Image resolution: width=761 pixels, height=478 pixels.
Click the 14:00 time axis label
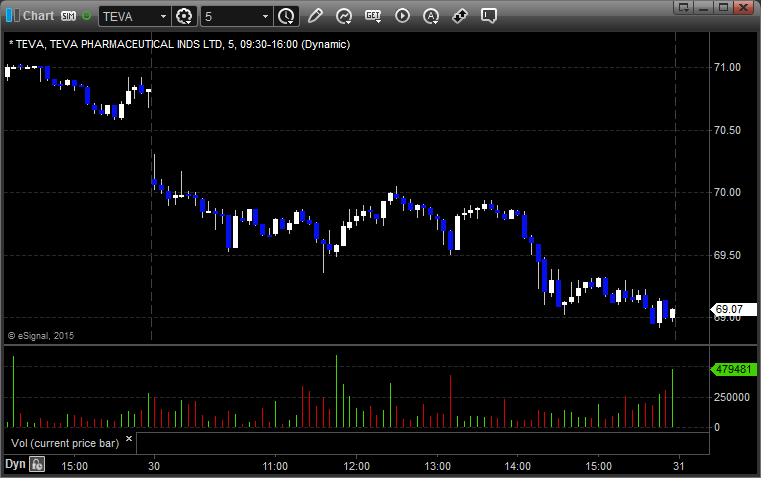(x=517, y=466)
